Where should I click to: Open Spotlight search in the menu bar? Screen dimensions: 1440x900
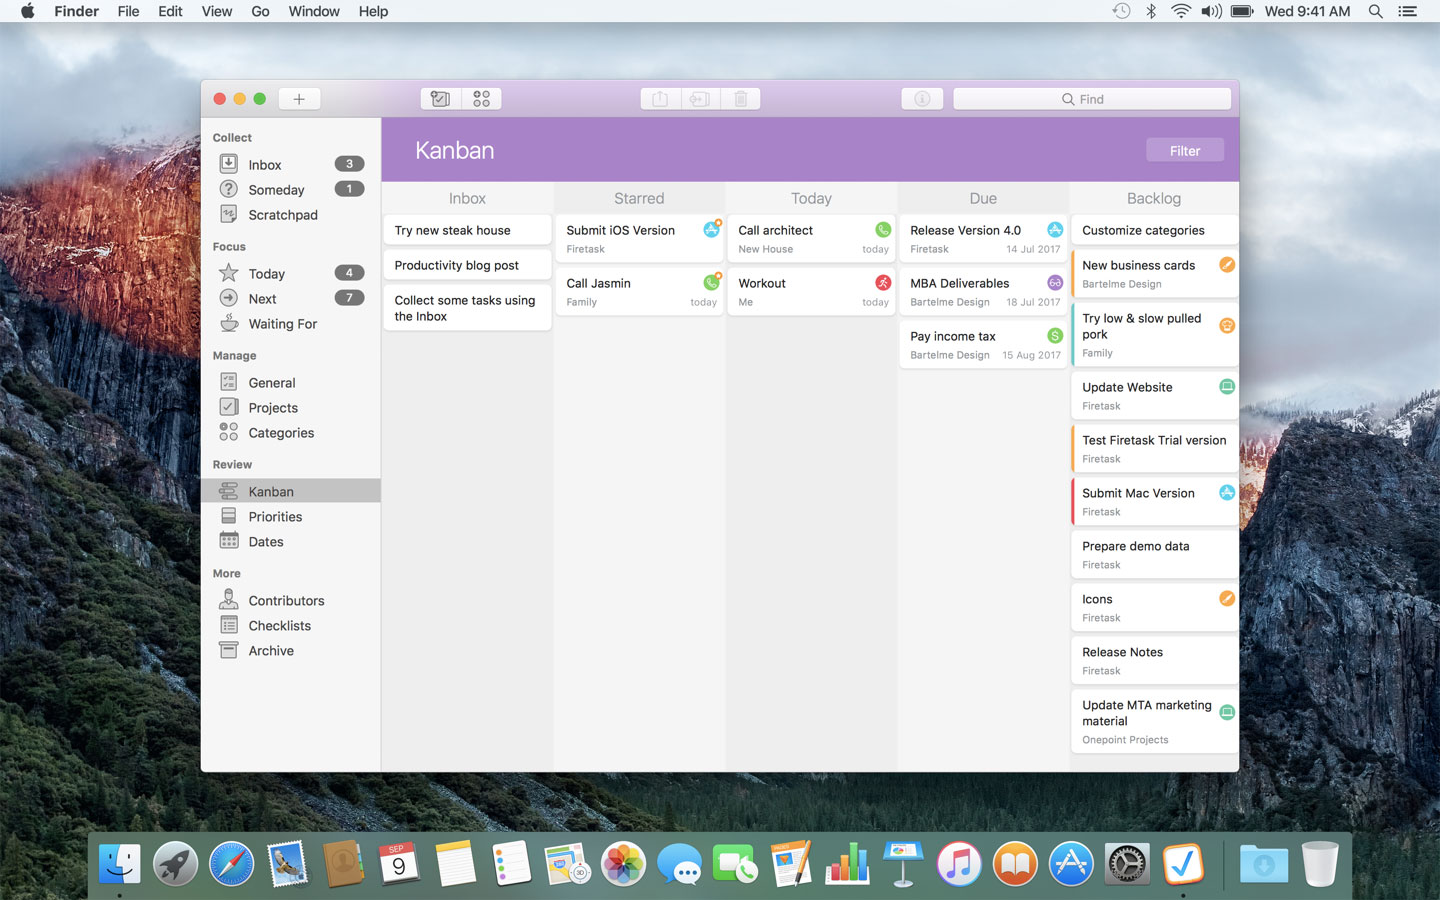pos(1376,11)
